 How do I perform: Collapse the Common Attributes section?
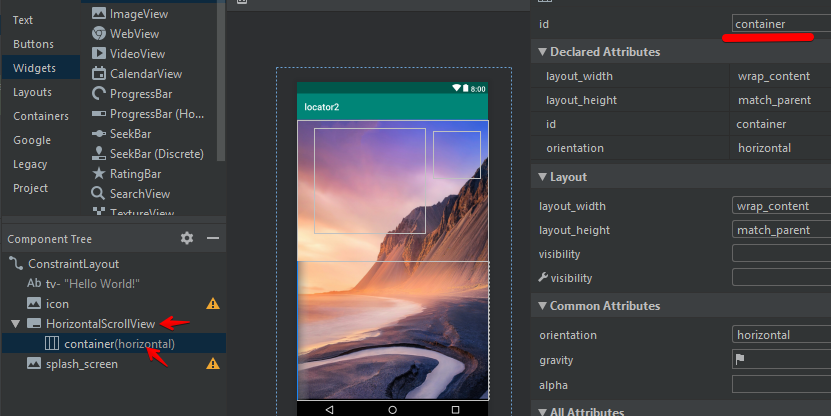coord(542,306)
